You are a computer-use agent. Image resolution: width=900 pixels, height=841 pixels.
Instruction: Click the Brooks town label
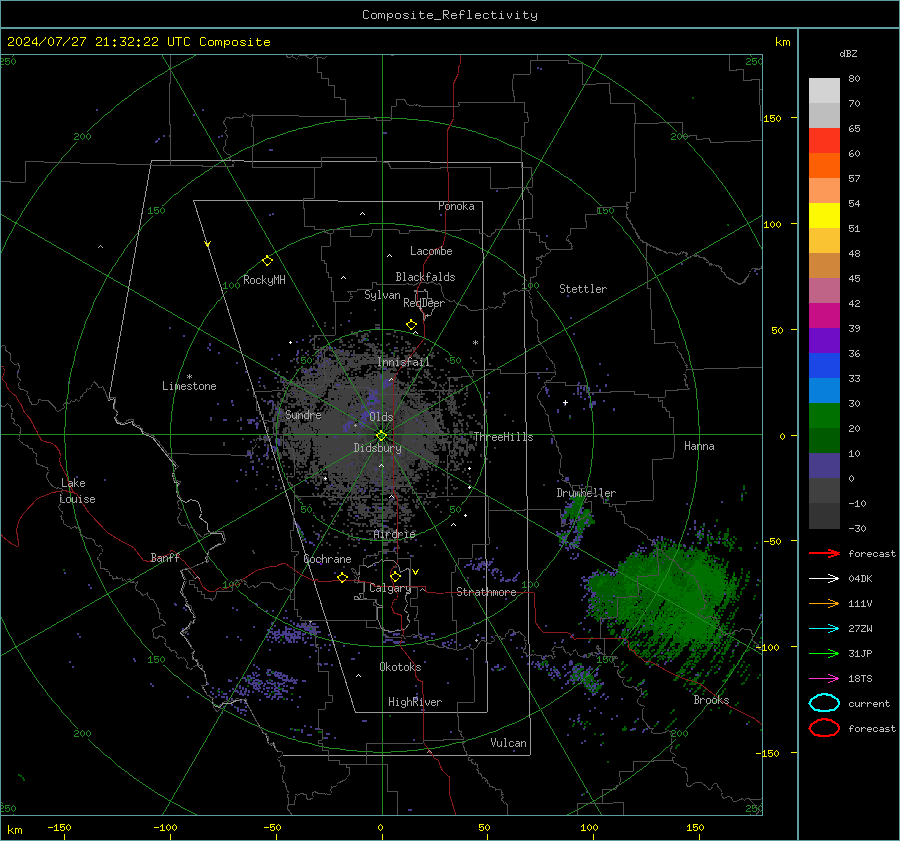[711, 700]
